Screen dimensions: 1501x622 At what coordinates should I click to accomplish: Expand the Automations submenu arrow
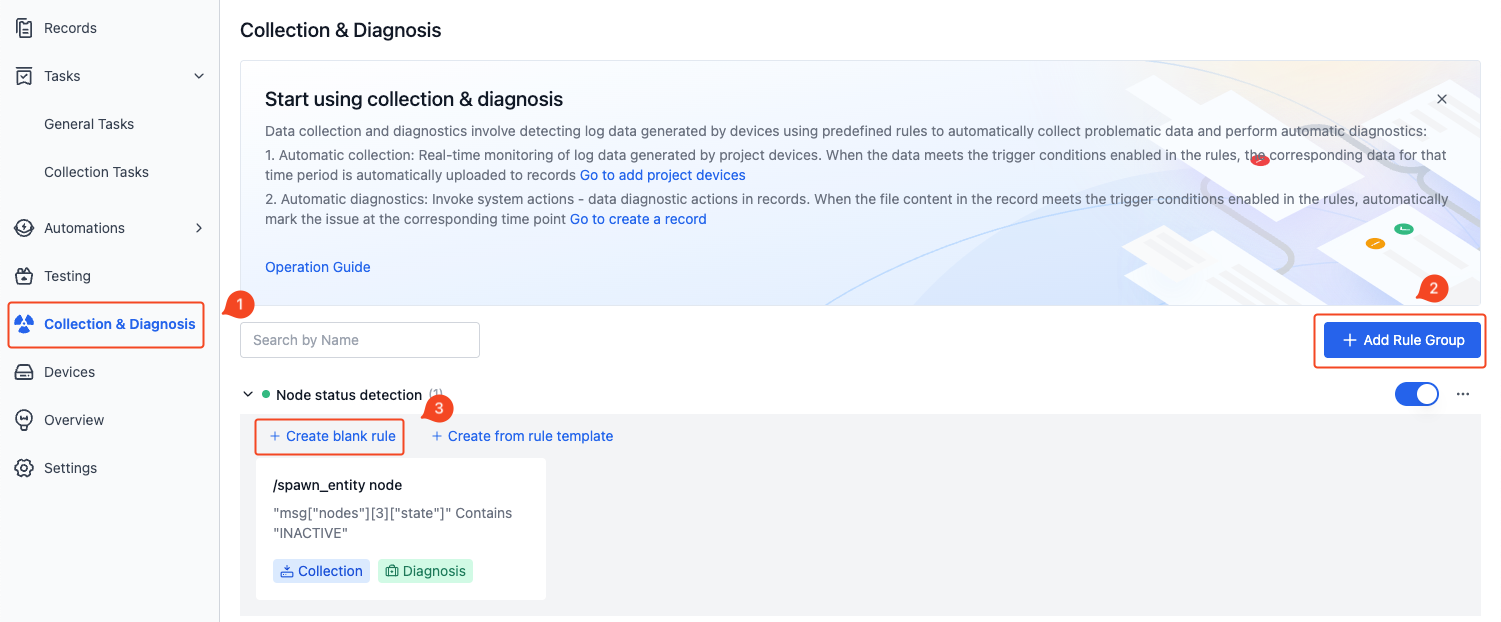(x=199, y=228)
